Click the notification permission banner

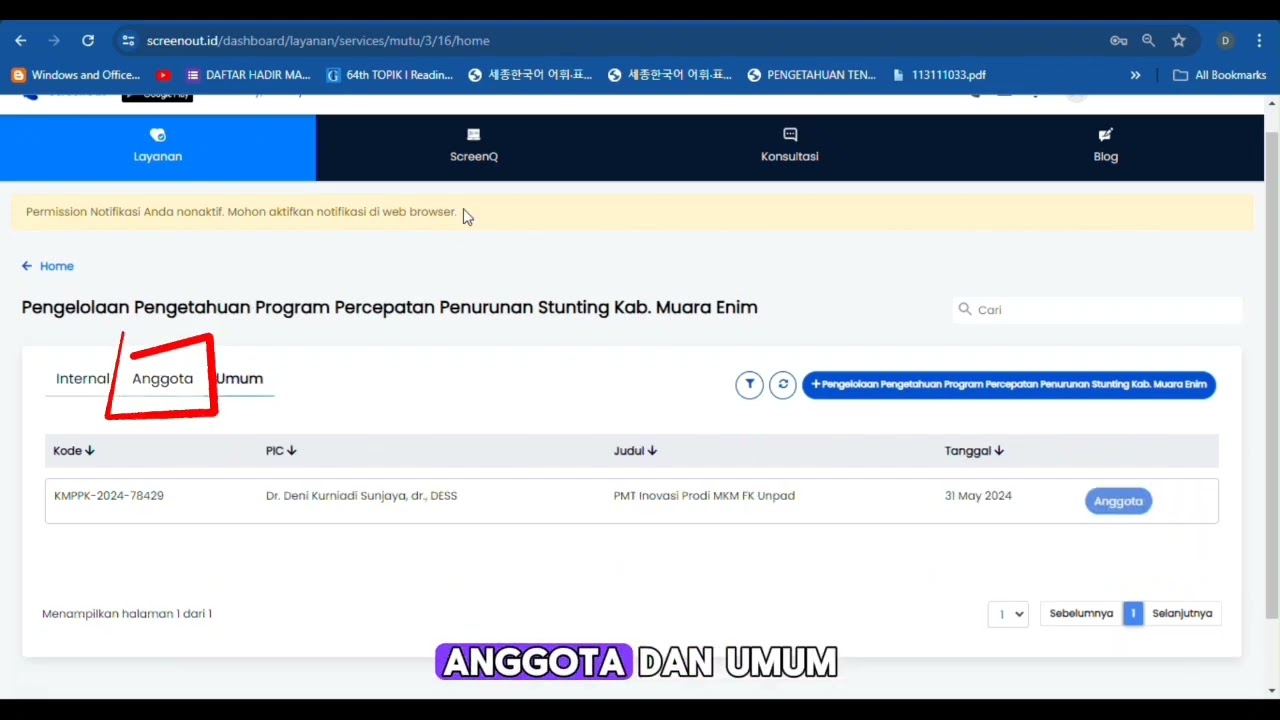(x=631, y=212)
